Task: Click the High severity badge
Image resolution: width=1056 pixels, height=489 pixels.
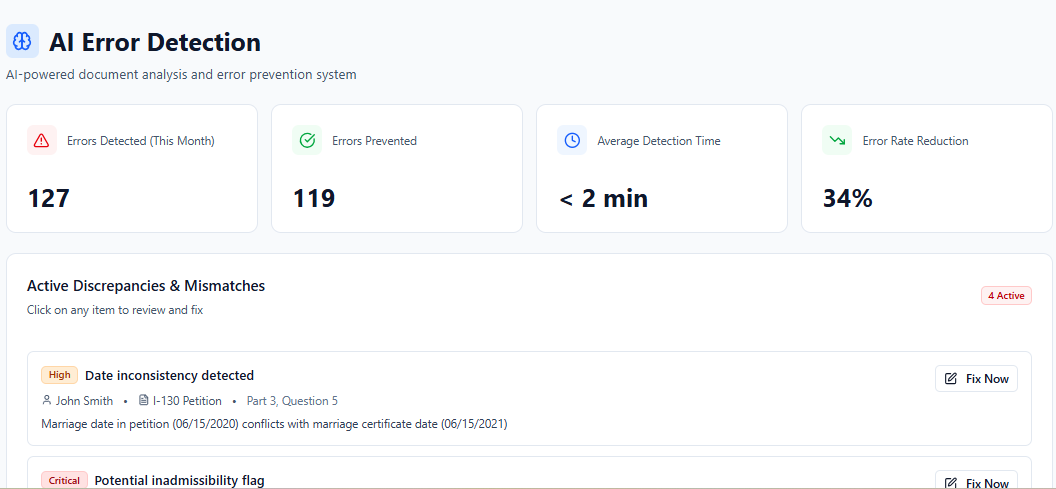Action: click(x=59, y=375)
